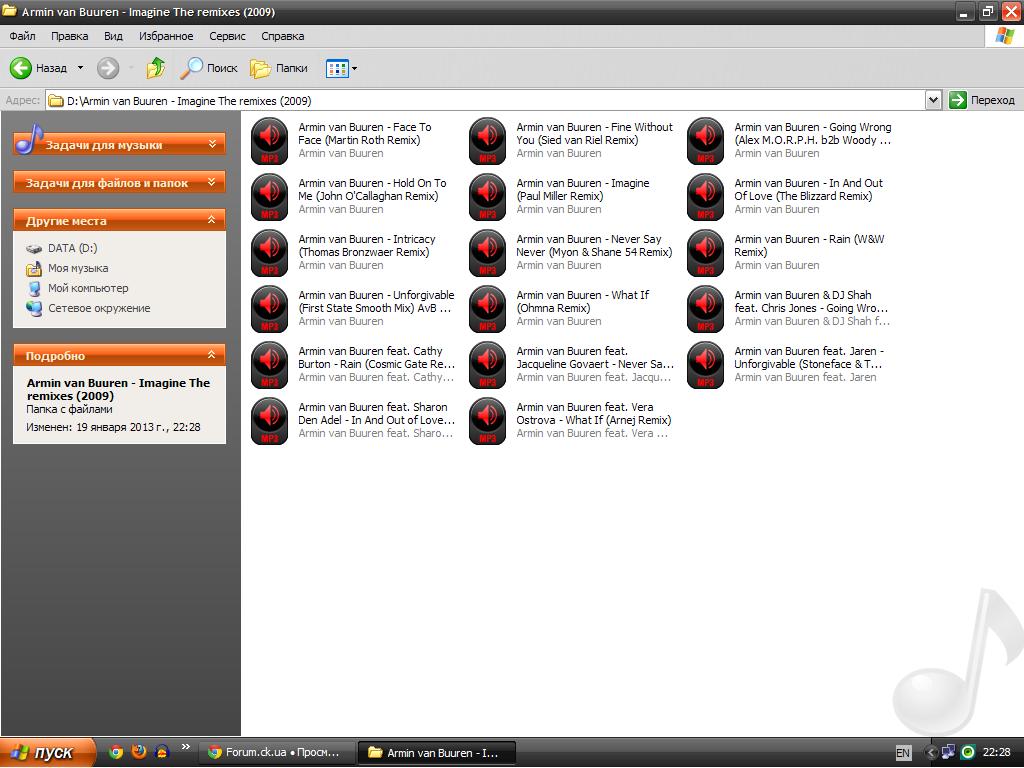This screenshot has width=1024, height=768.
Task: Open the Правка menu
Action: click(69, 36)
